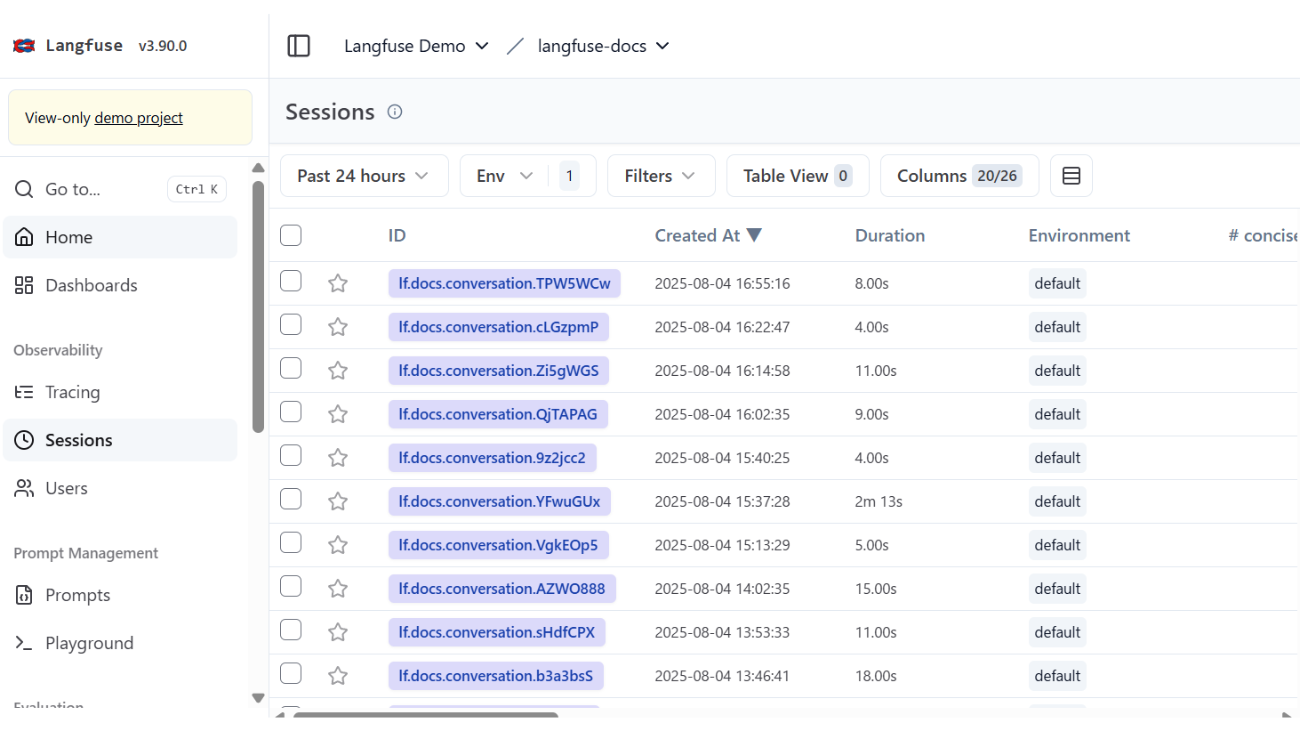Open session lf.docs.conversation.b3a3bsS

coord(496,676)
